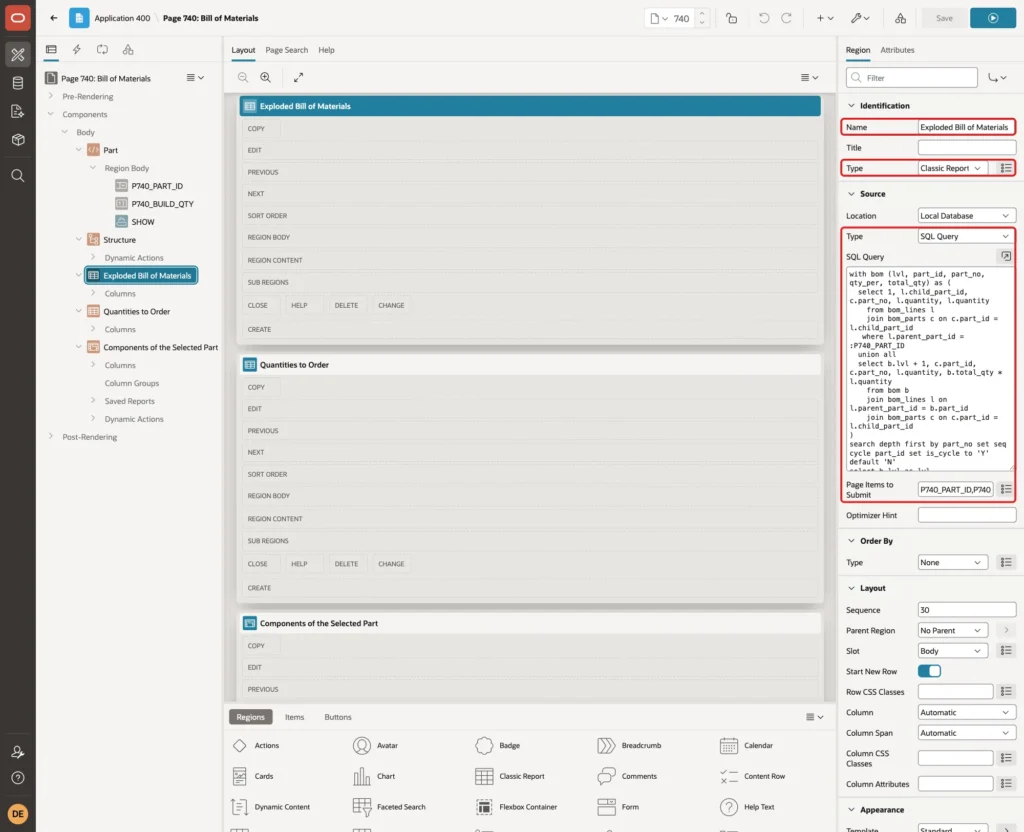
Task: Open the Slot Body dropdown
Action: click(952, 650)
